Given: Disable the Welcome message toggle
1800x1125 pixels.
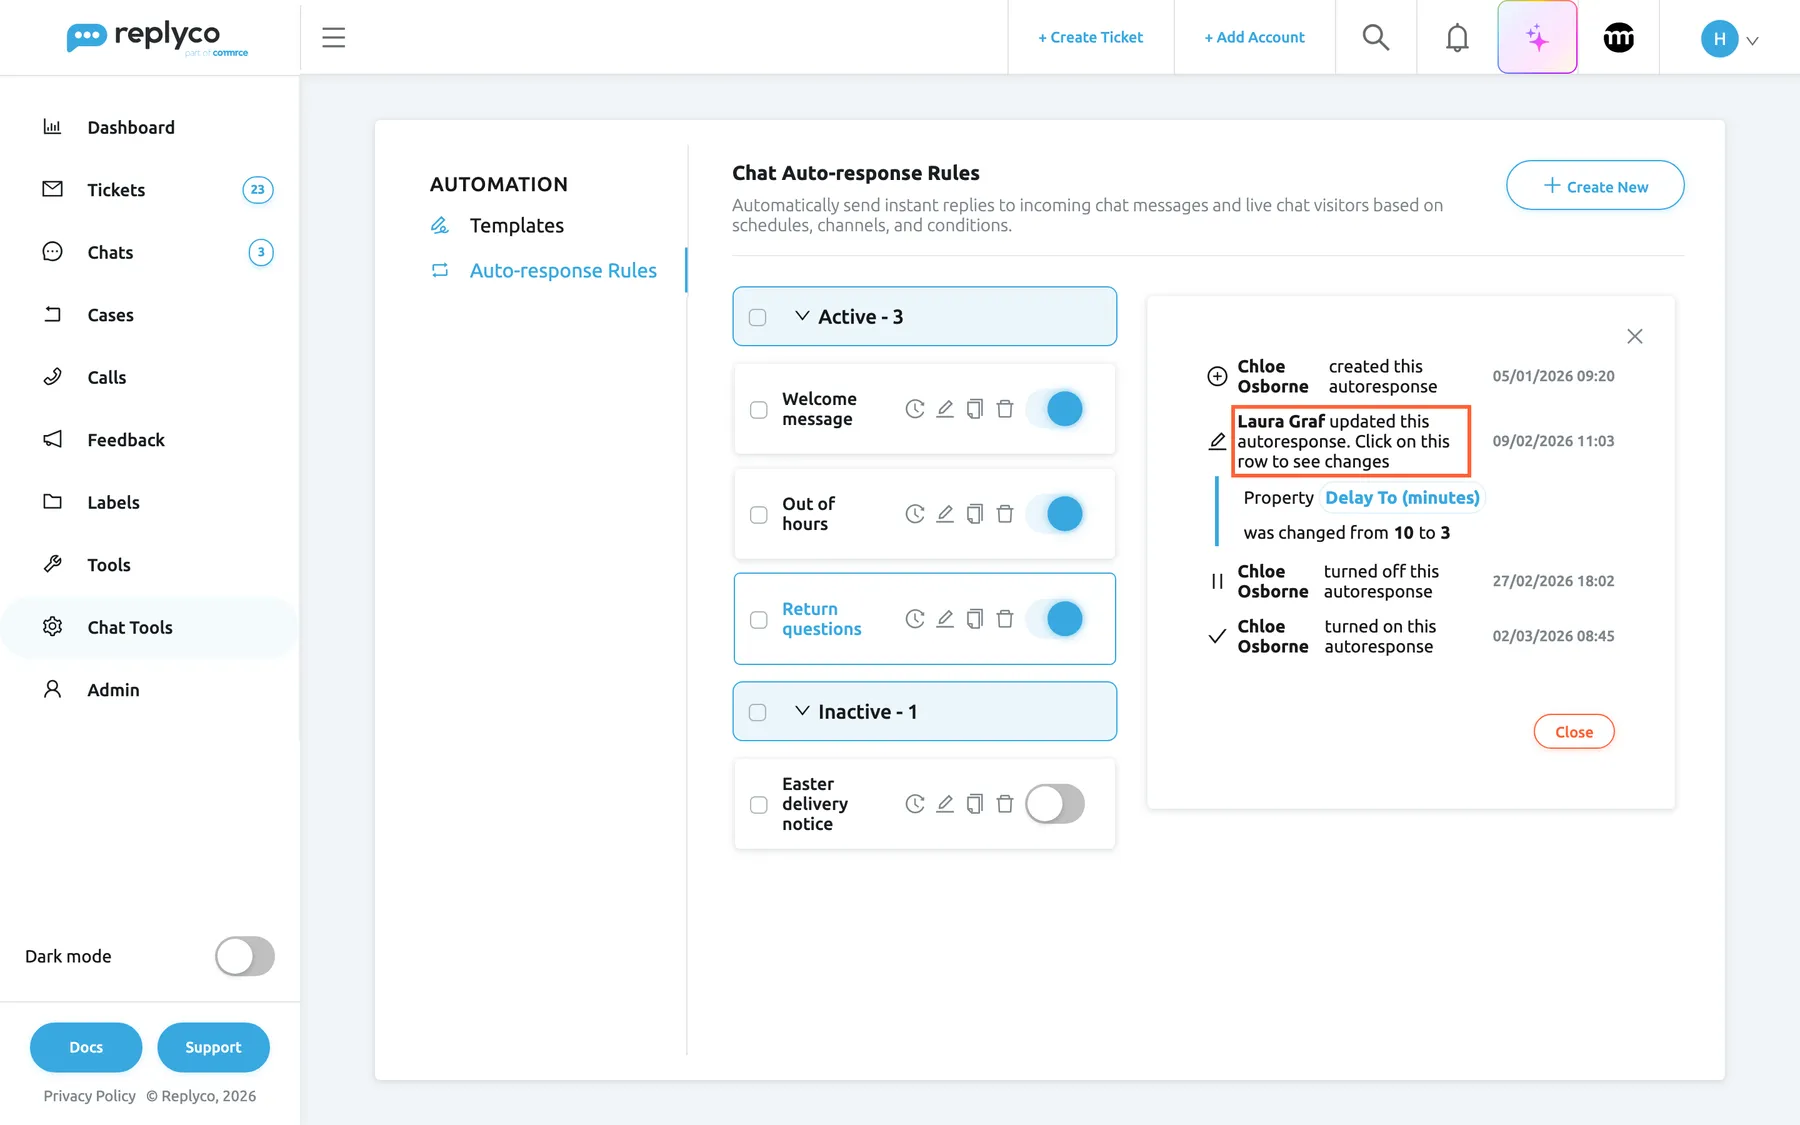Looking at the screenshot, I should [x=1055, y=409].
